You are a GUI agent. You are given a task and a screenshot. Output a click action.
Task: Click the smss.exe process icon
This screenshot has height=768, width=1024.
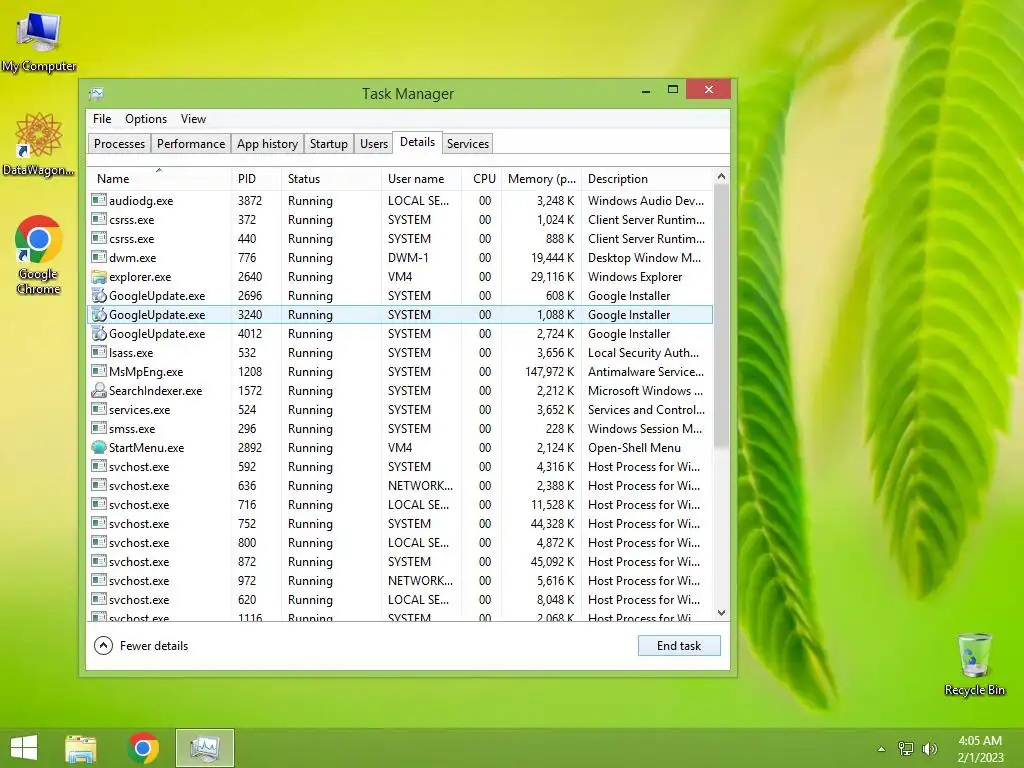[x=99, y=428]
